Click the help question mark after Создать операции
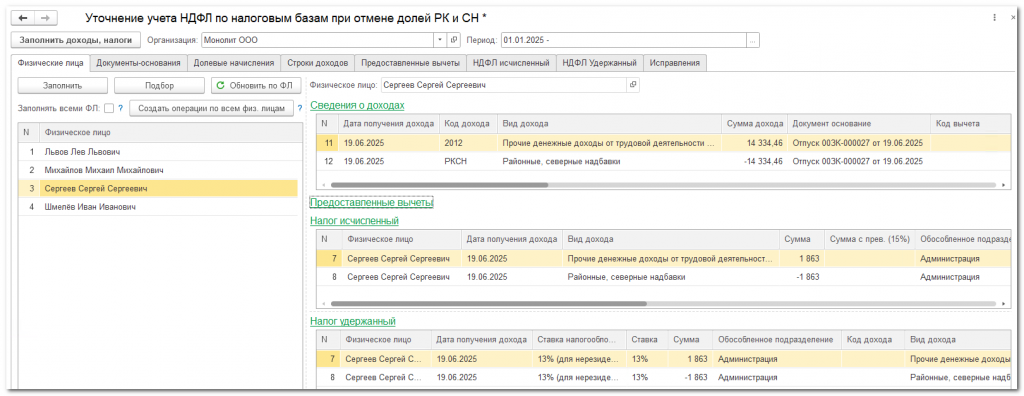The width and height of the screenshot is (1024, 396). coord(300,108)
